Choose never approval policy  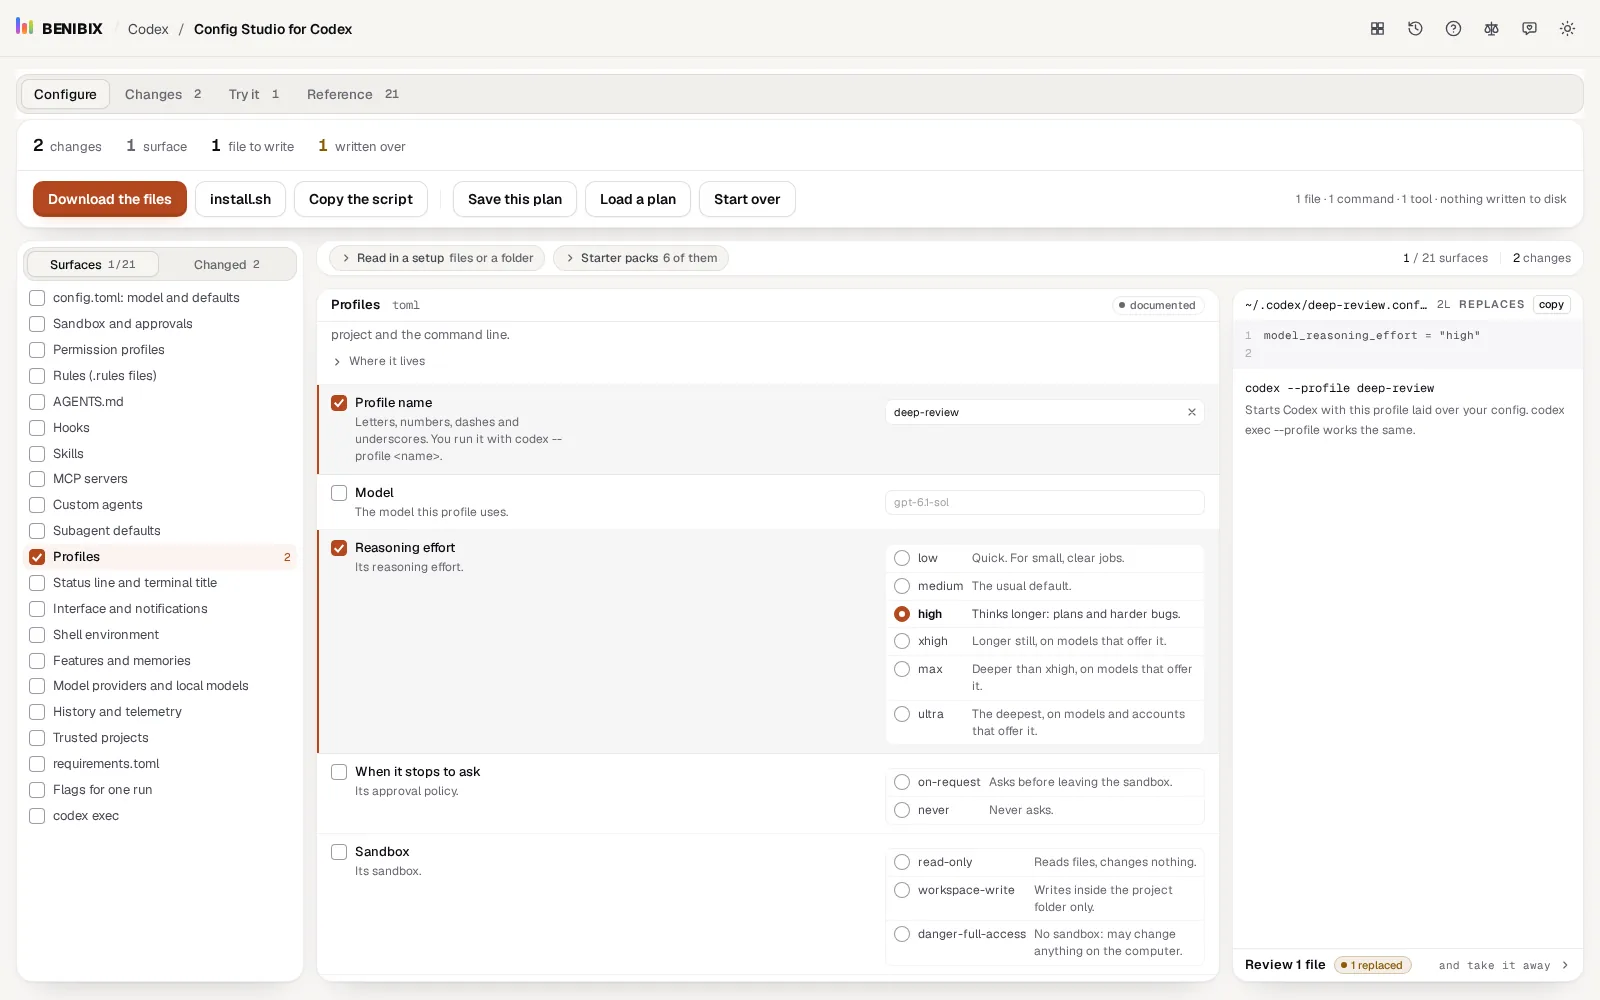tap(902, 810)
